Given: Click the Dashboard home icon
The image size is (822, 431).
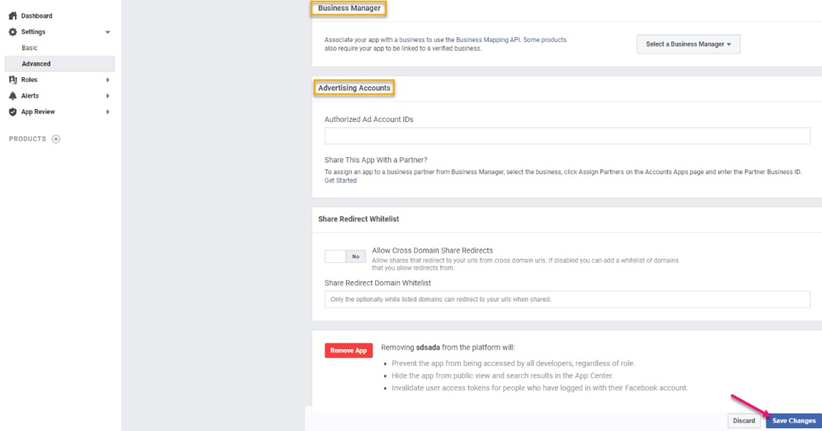Looking at the screenshot, I should pos(13,16).
